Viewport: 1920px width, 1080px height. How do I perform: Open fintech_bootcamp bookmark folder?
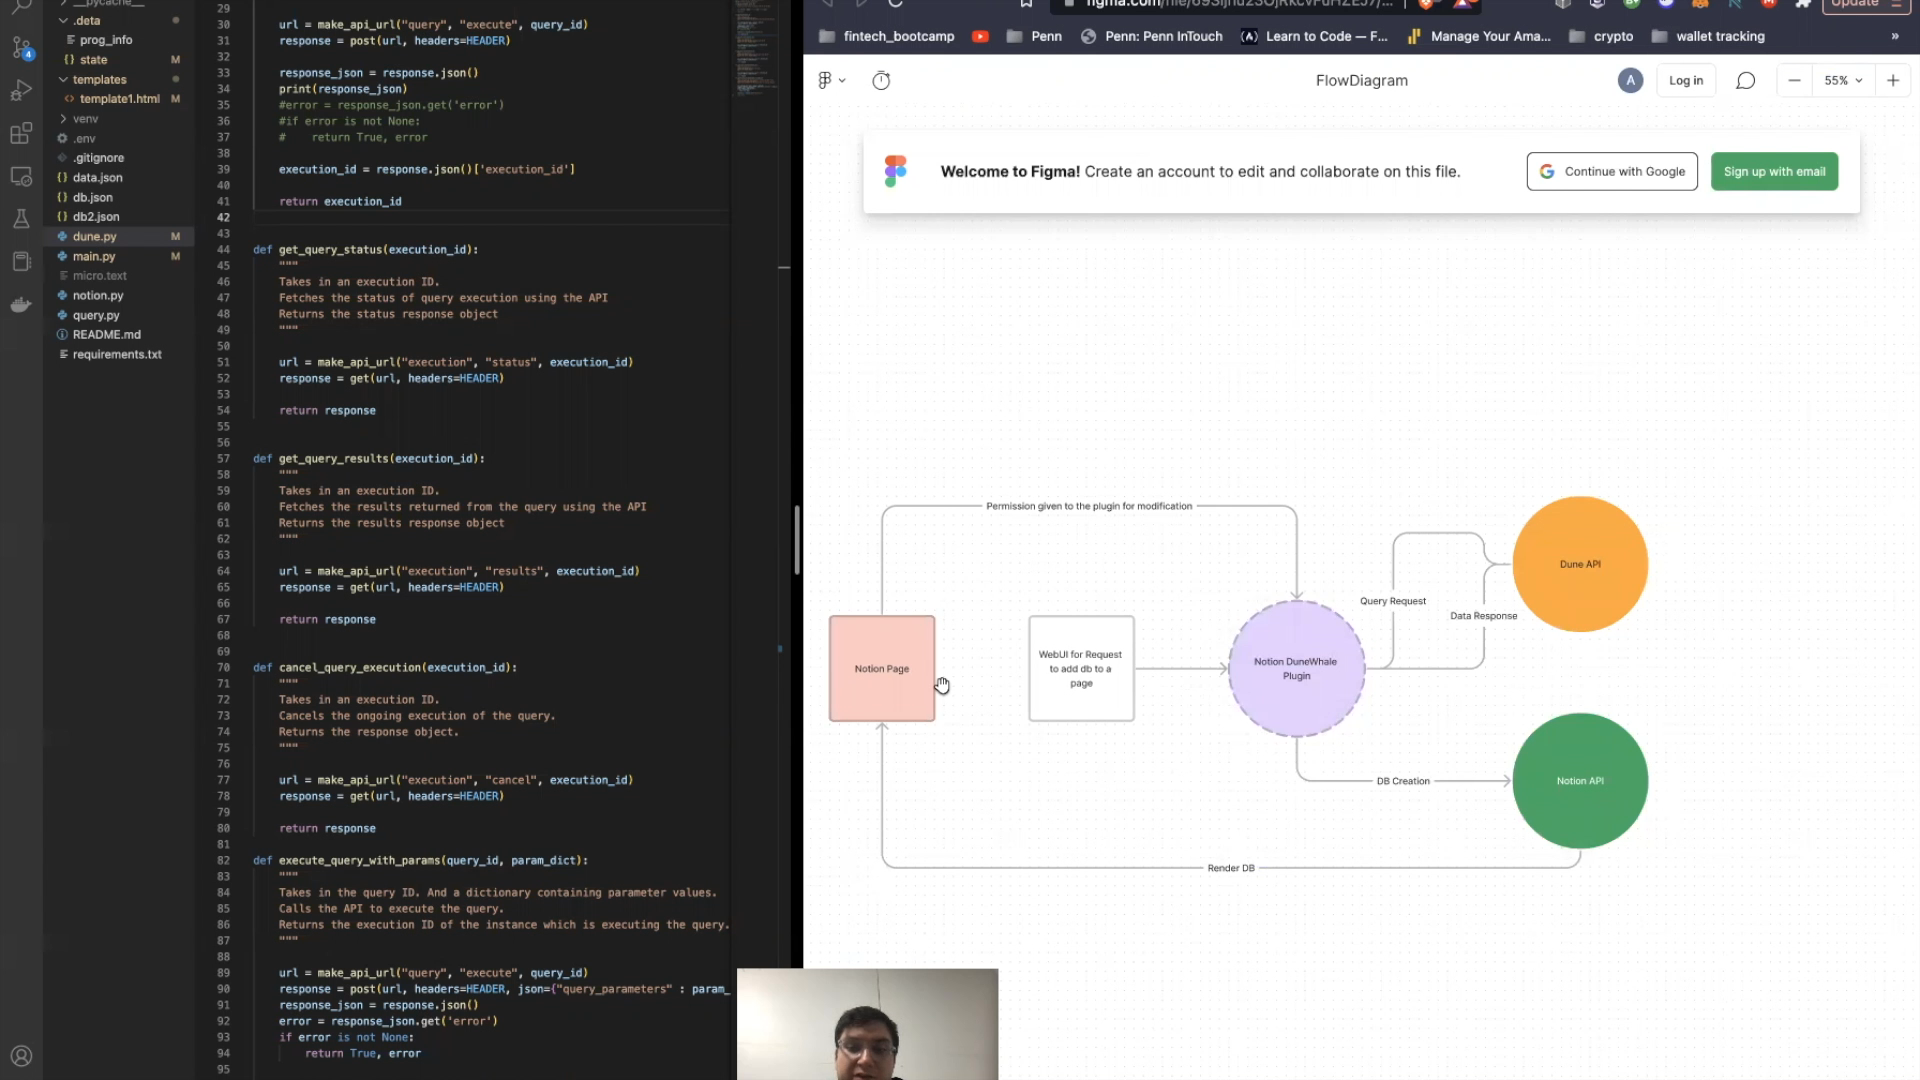click(x=886, y=36)
